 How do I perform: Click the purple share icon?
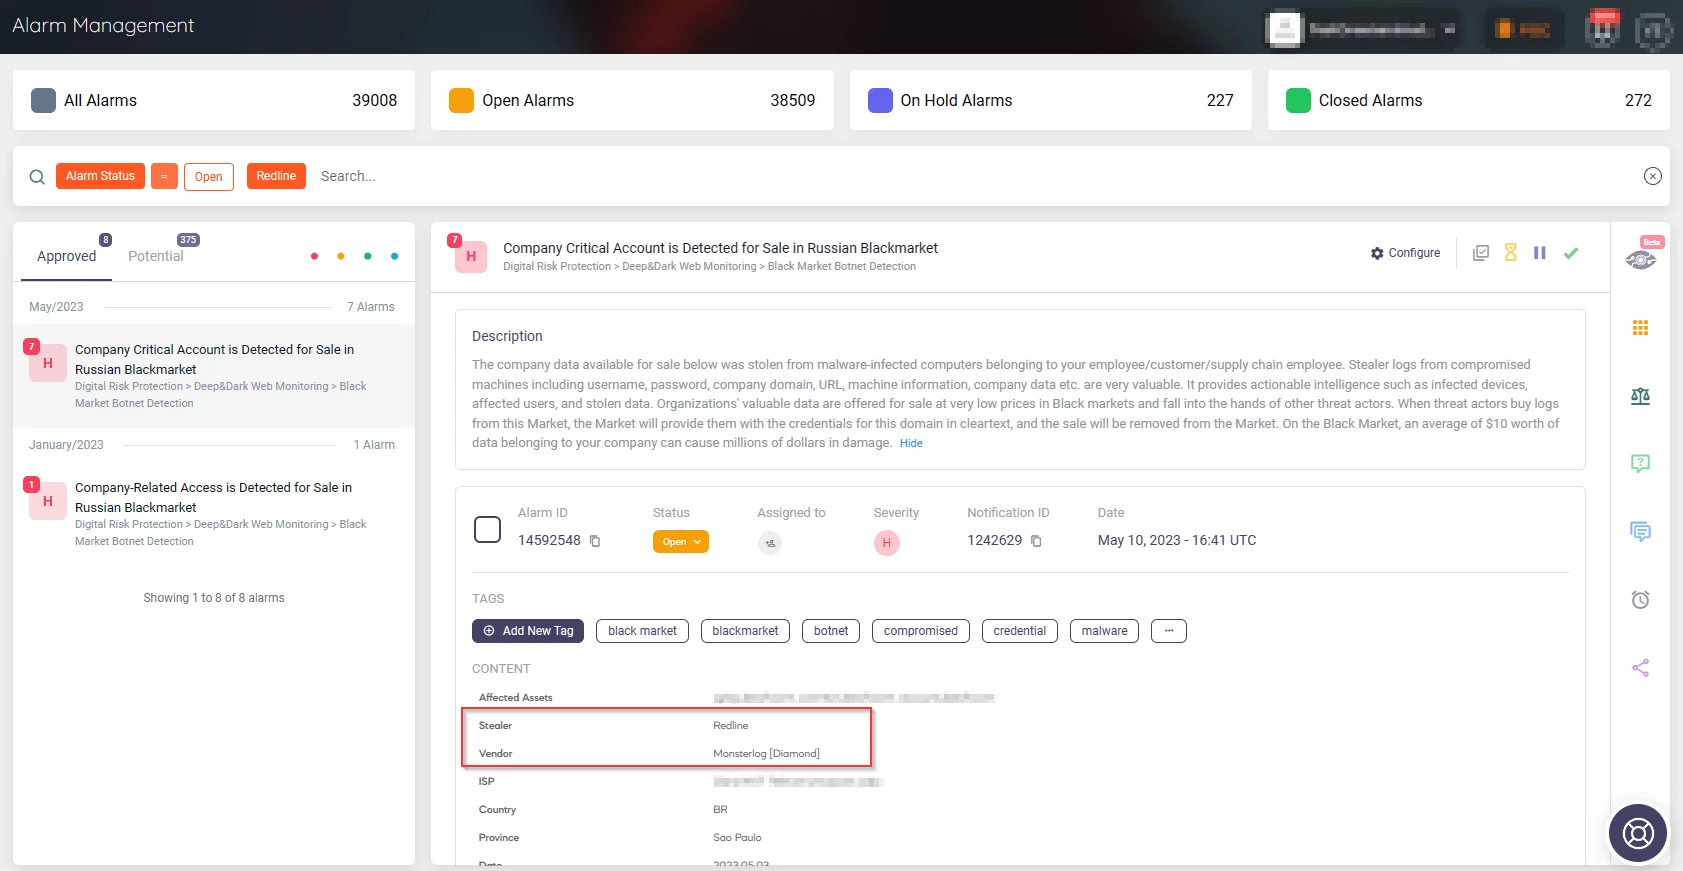1641,668
